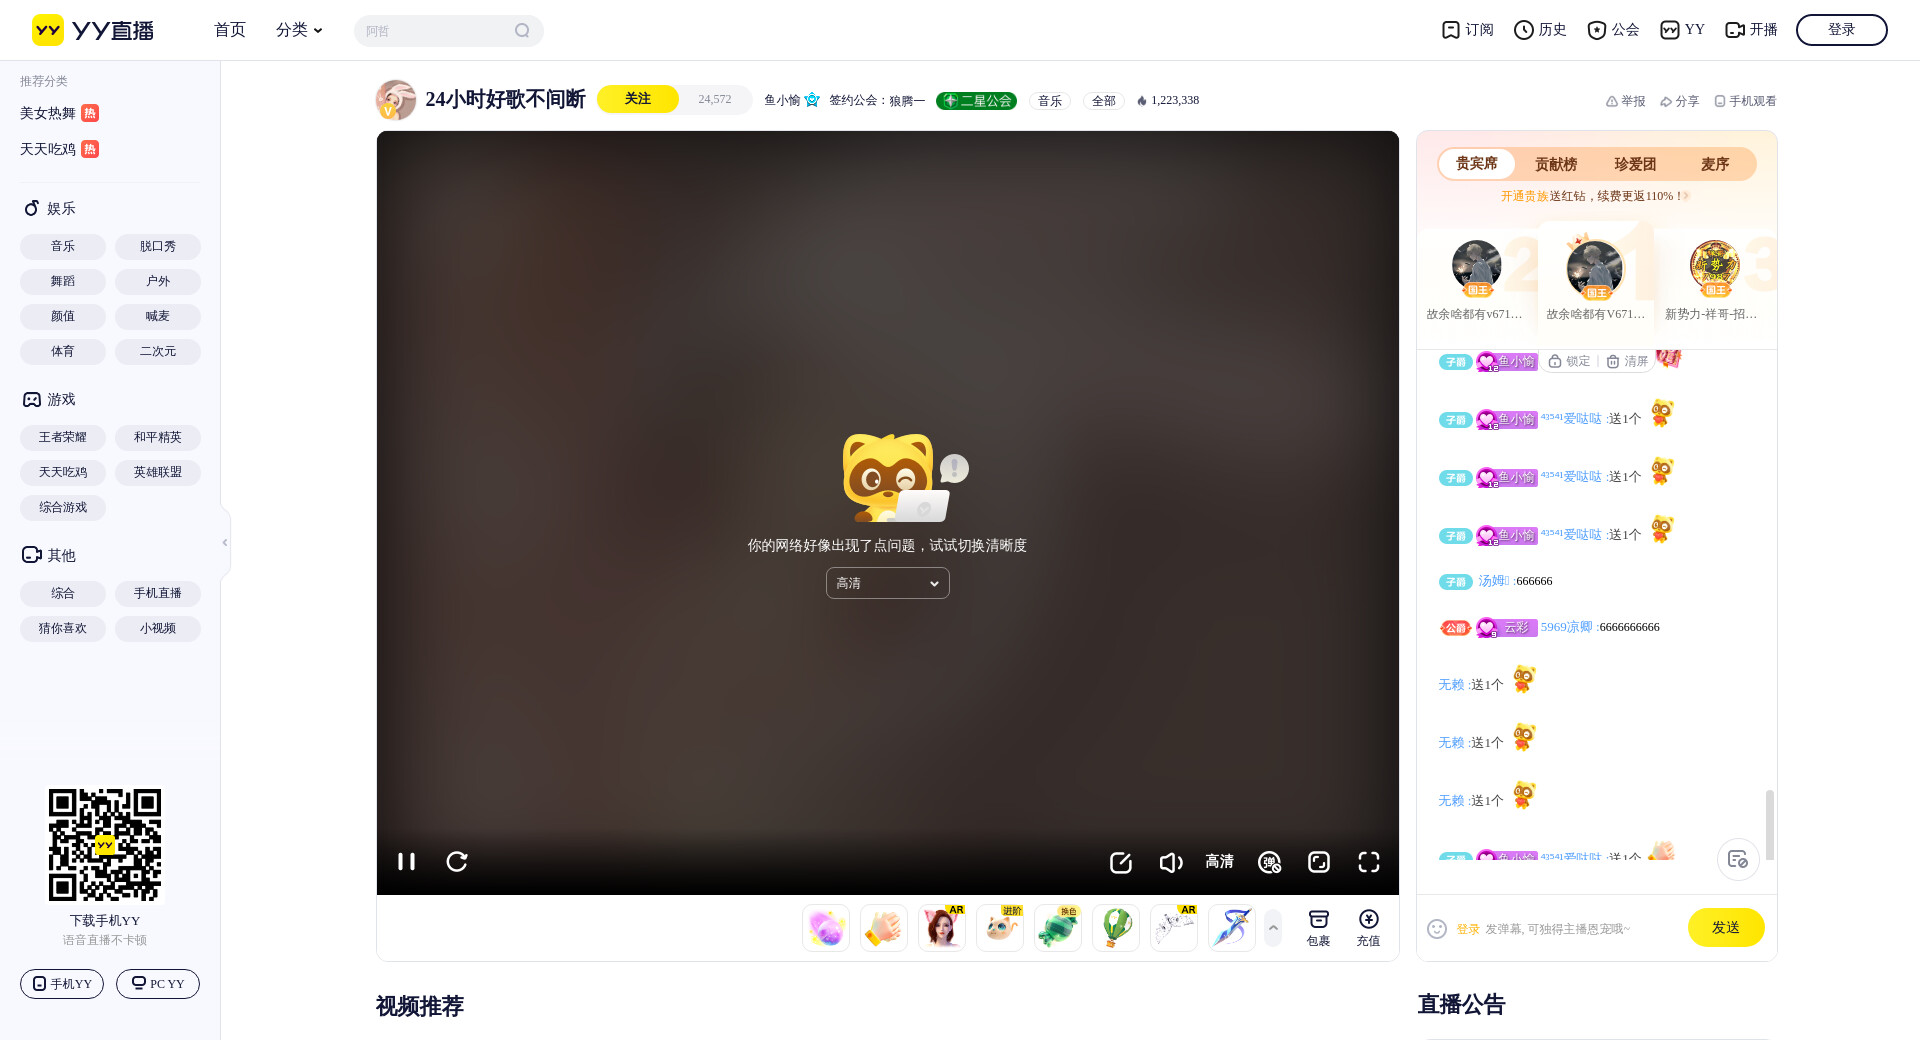This screenshot has width=1920, height=1040.
Task: Follow the streamer with 关注
Action: pos(638,99)
